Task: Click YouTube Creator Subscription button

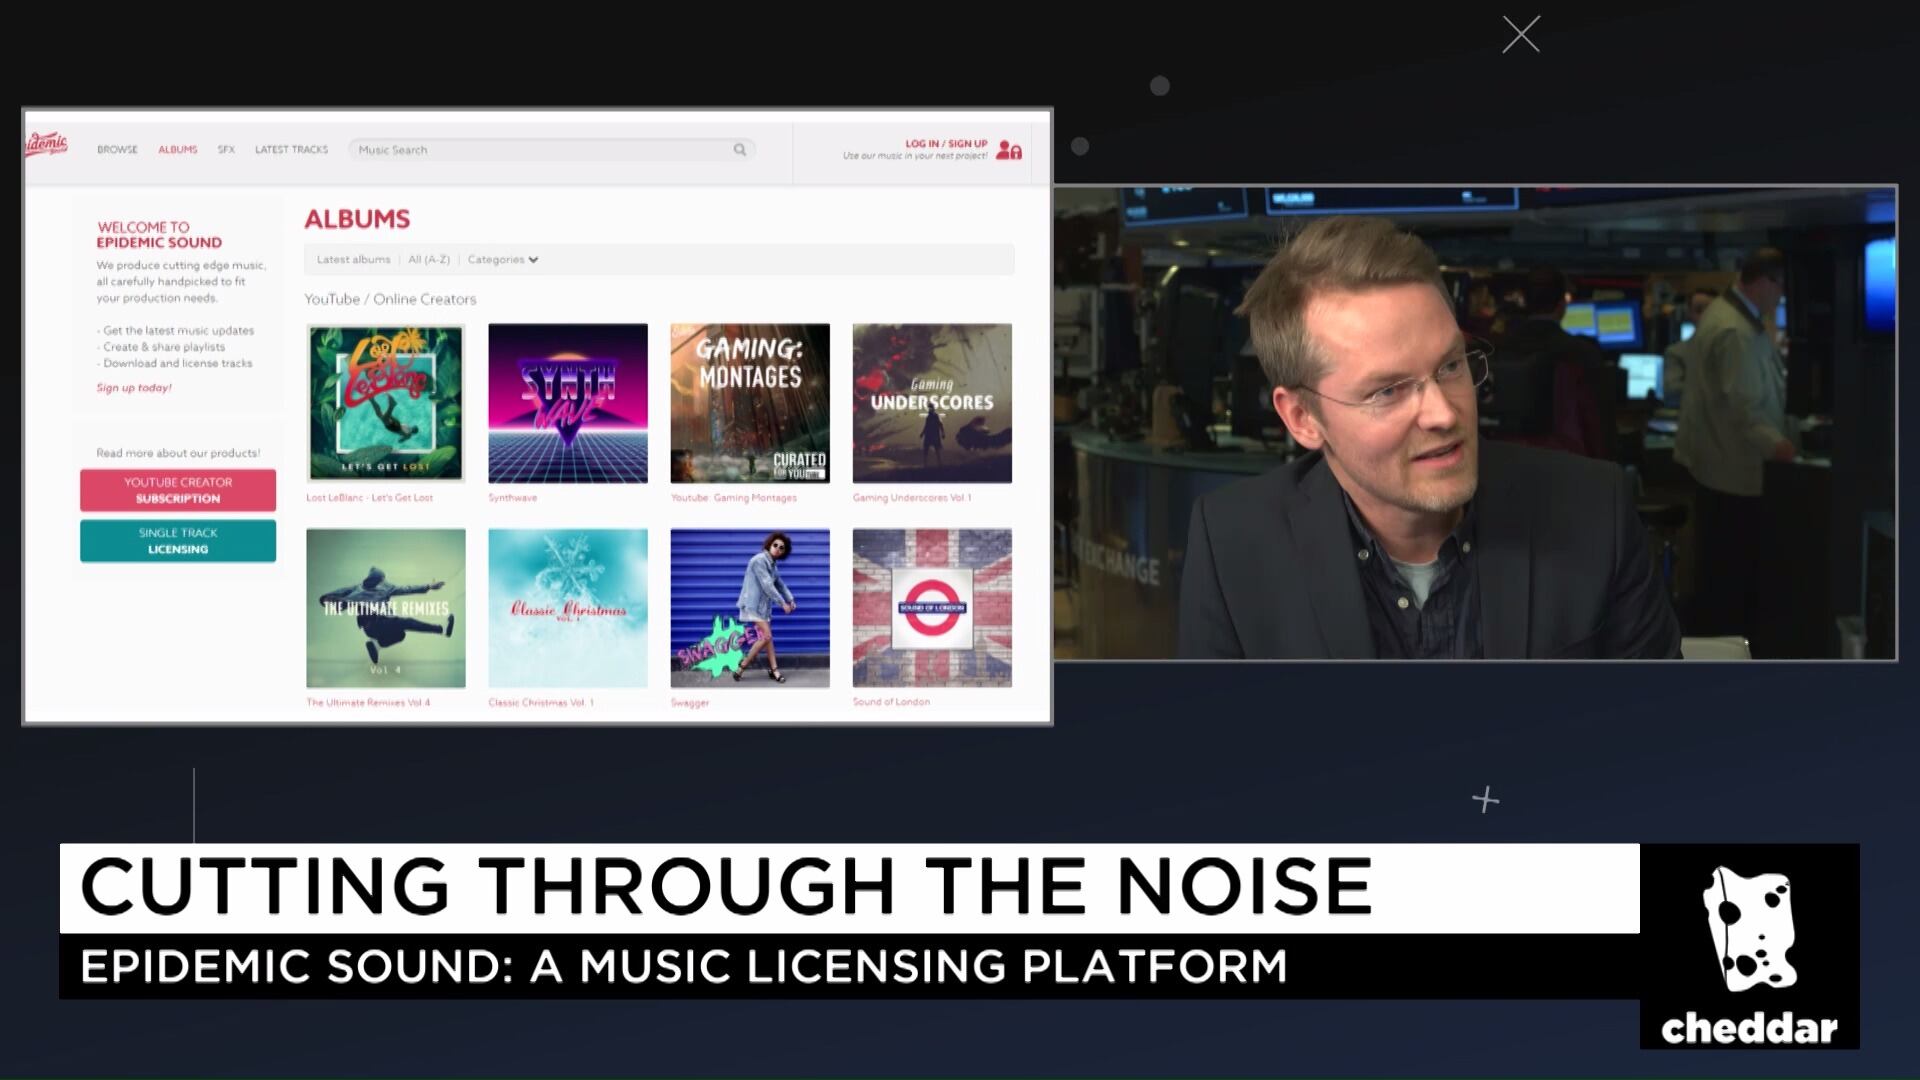Action: tap(178, 490)
